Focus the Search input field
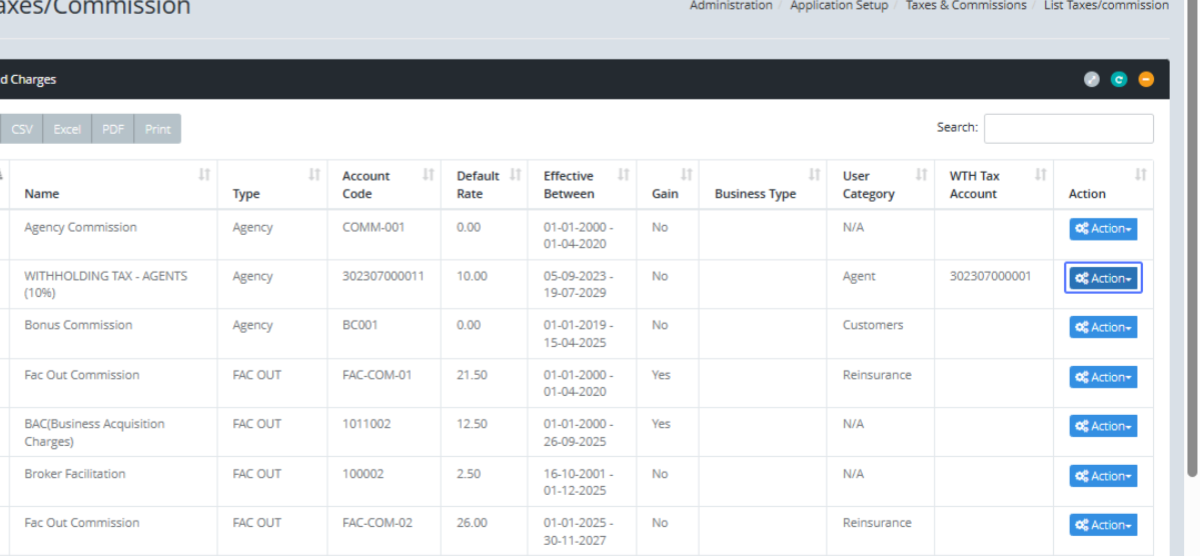 point(1068,128)
